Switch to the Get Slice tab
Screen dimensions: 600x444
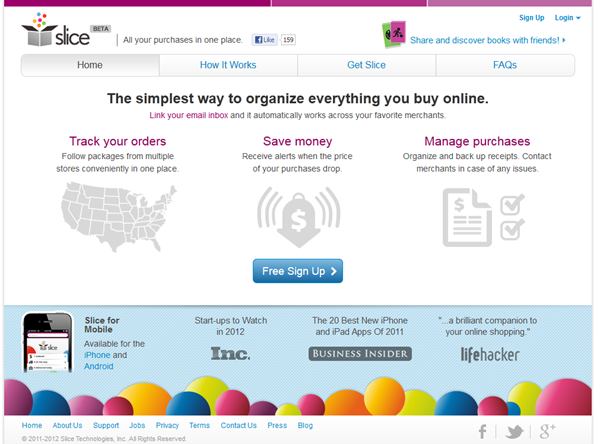[366, 65]
